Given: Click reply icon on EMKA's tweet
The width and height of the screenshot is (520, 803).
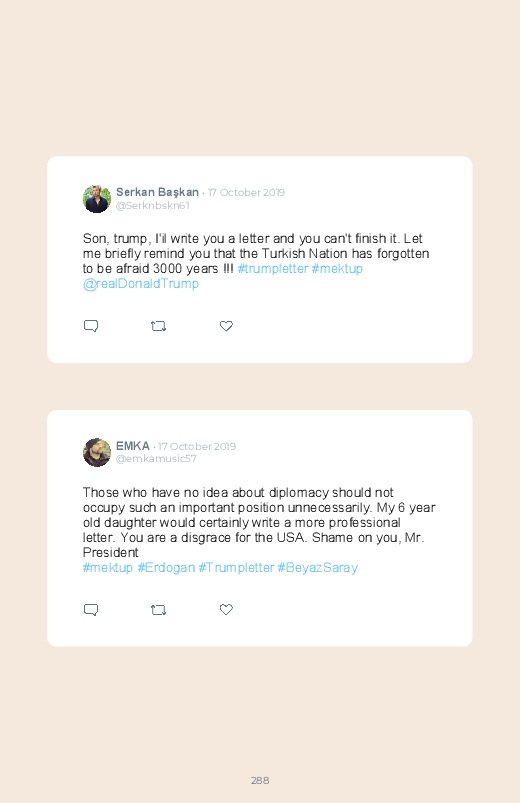Looking at the screenshot, I should tap(91, 609).
